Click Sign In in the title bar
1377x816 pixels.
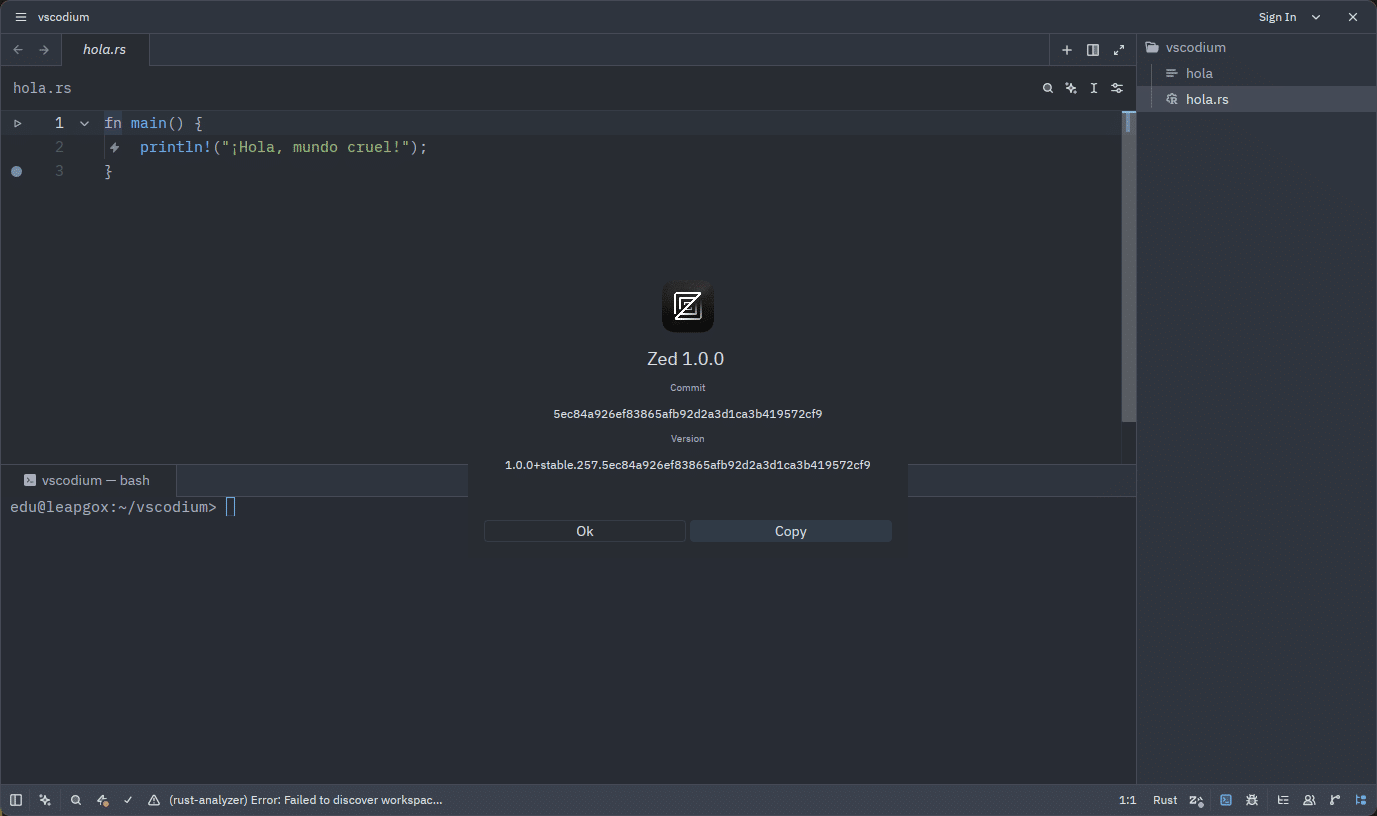[1277, 17]
